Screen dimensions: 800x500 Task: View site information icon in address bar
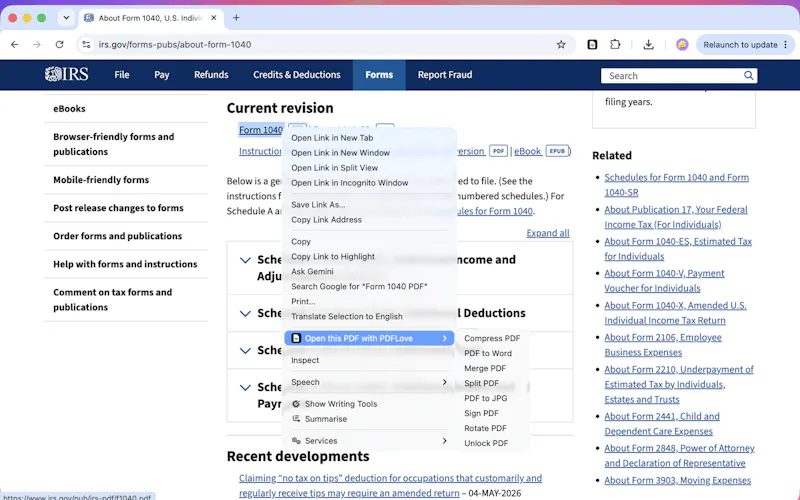(x=86, y=44)
